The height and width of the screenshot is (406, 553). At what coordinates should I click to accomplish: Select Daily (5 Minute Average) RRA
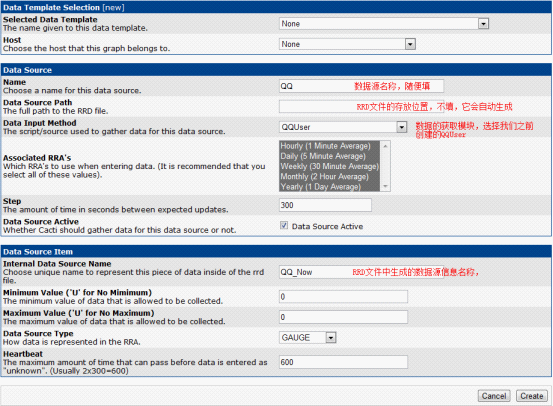(x=329, y=156)
